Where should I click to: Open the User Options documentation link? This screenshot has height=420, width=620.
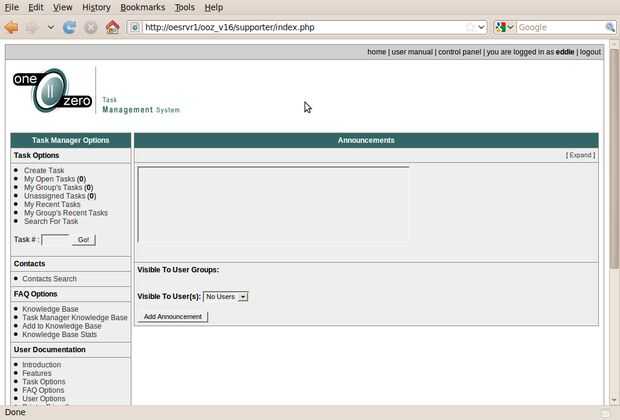pyautogui.click(x=43, y=399)
